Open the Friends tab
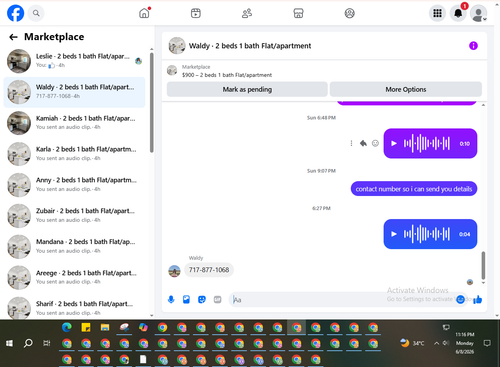500x367 pixels. tap(247, 13)
